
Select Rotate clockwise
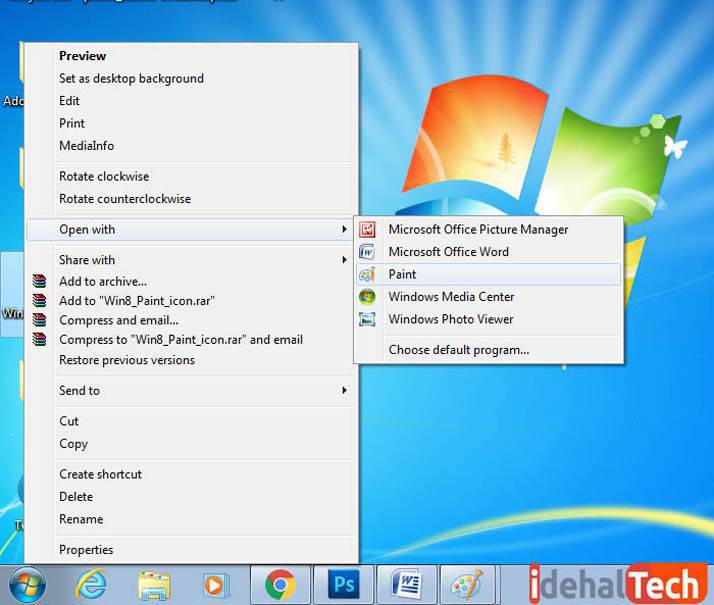coord(191,176)
